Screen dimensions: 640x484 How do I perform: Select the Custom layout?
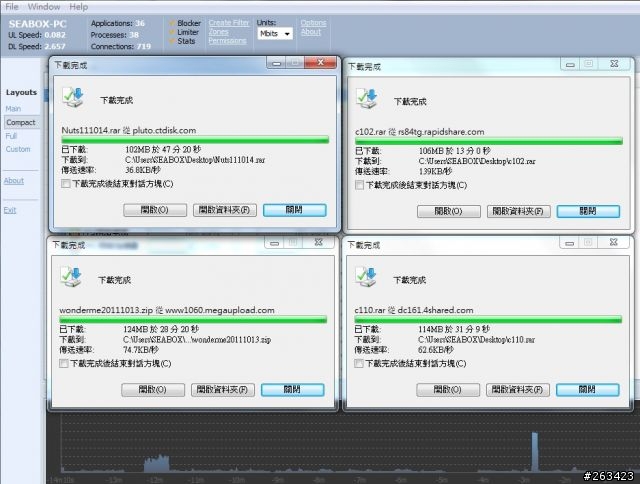[18, 149]
